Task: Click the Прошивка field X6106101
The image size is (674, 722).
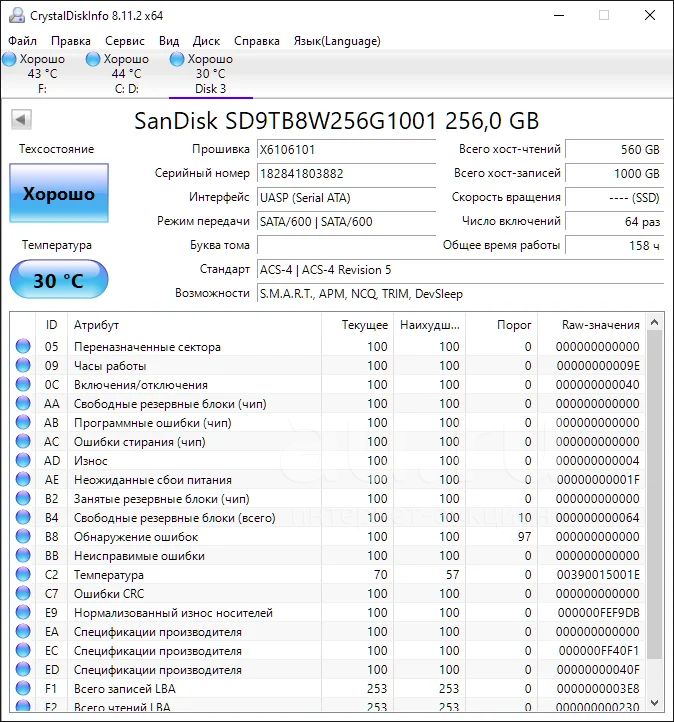Action: (346, 150)
